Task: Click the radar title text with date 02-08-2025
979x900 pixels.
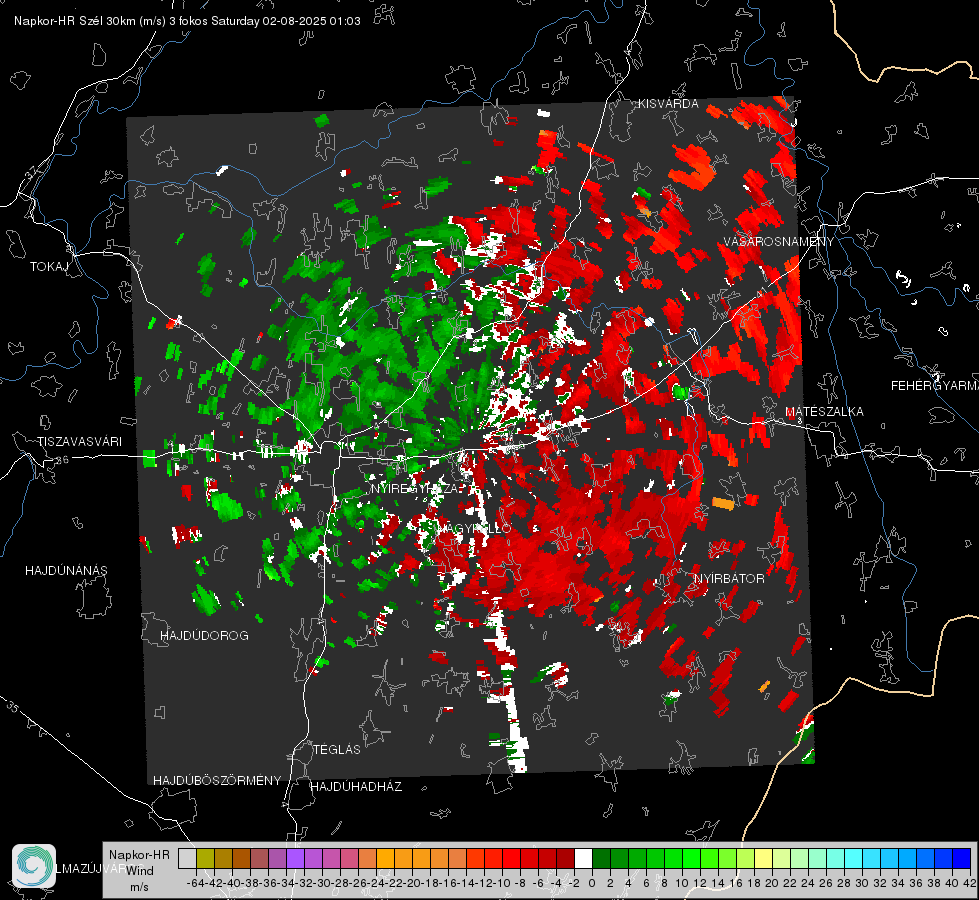Action: pos(187,21)
